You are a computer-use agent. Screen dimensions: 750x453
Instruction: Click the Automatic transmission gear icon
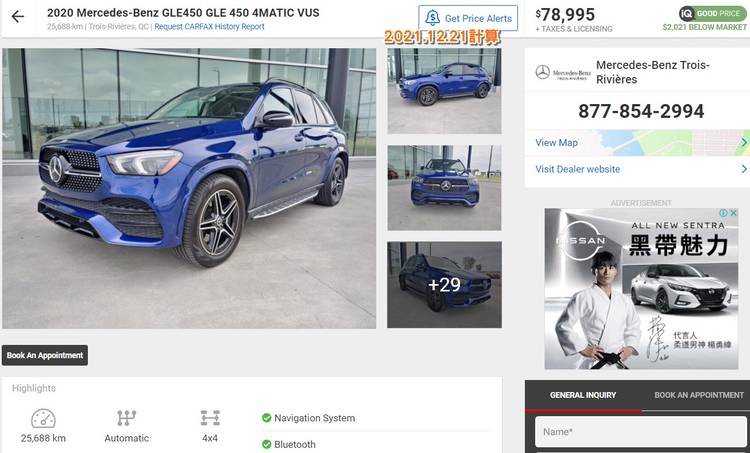tap(127, 418)
